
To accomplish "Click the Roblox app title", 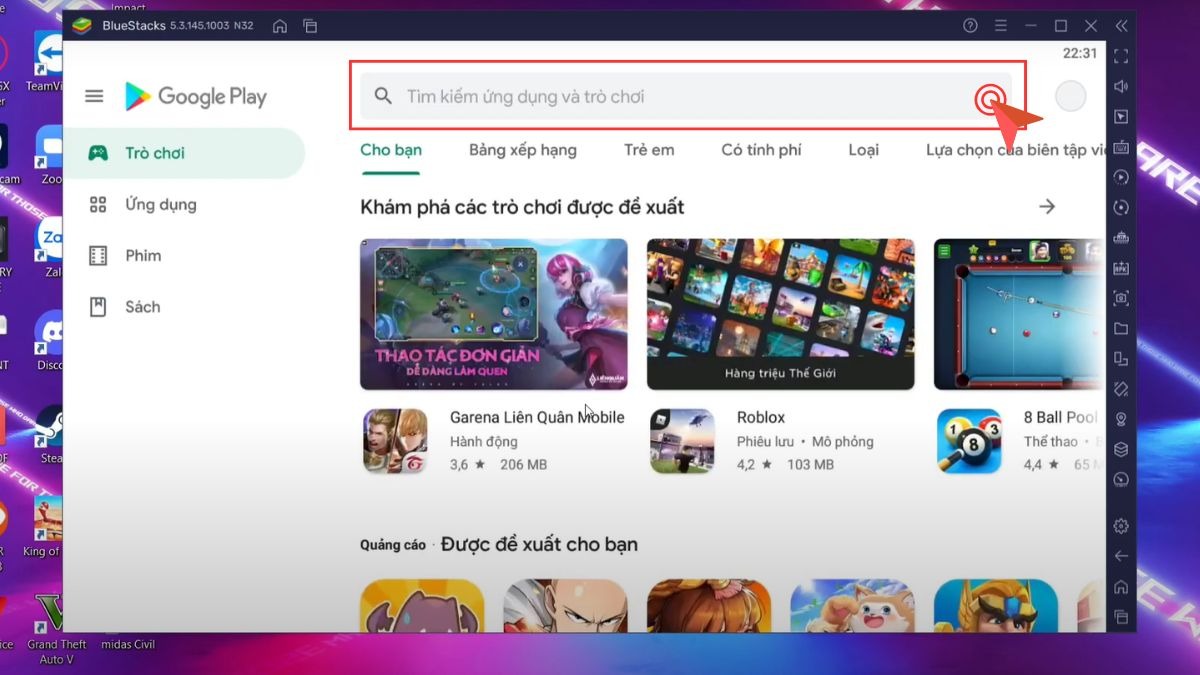I will coord(761,417).
